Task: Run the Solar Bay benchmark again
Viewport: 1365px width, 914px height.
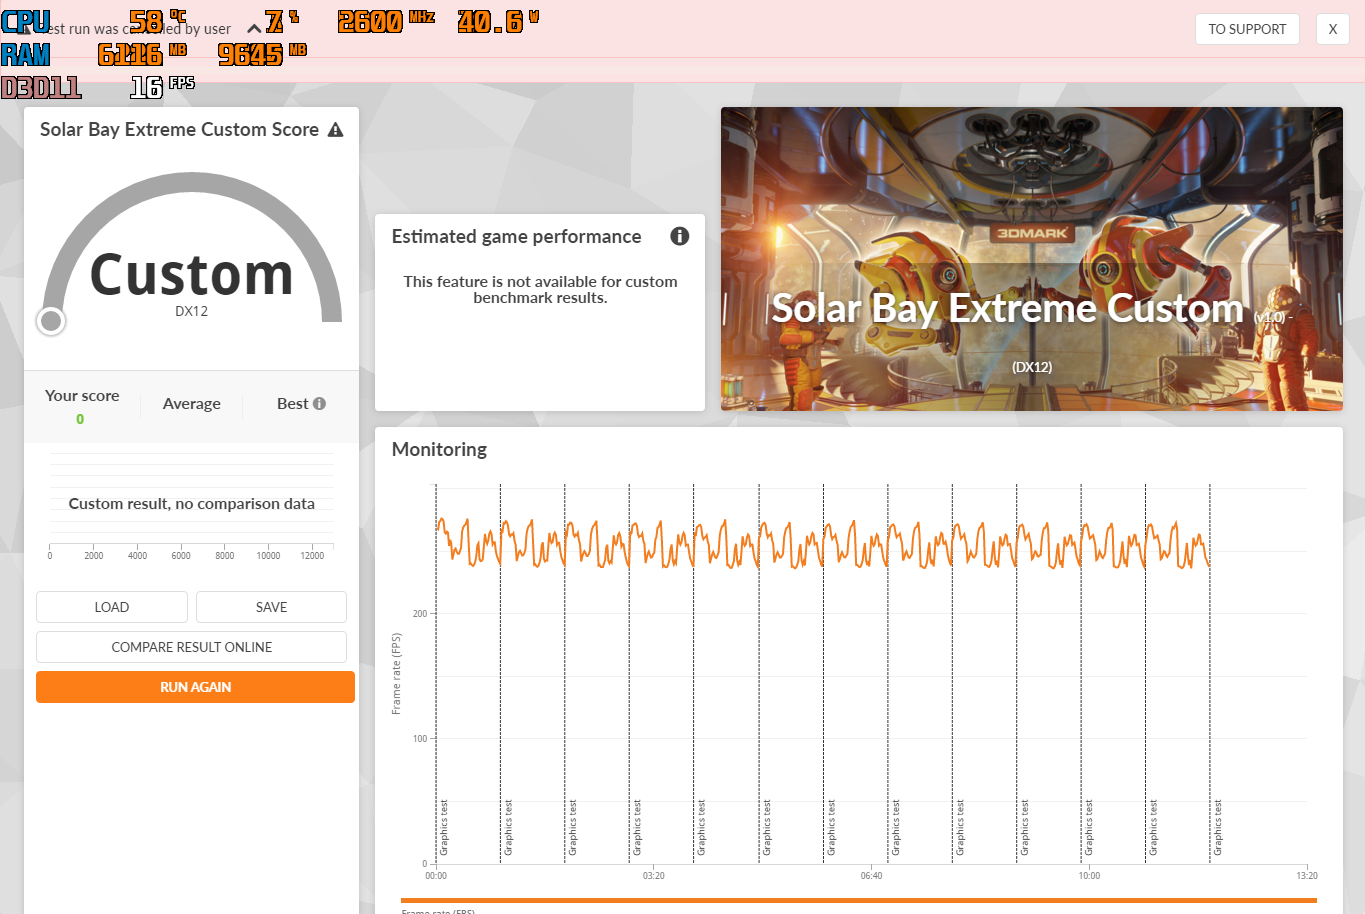Action: tap(195, 687)
